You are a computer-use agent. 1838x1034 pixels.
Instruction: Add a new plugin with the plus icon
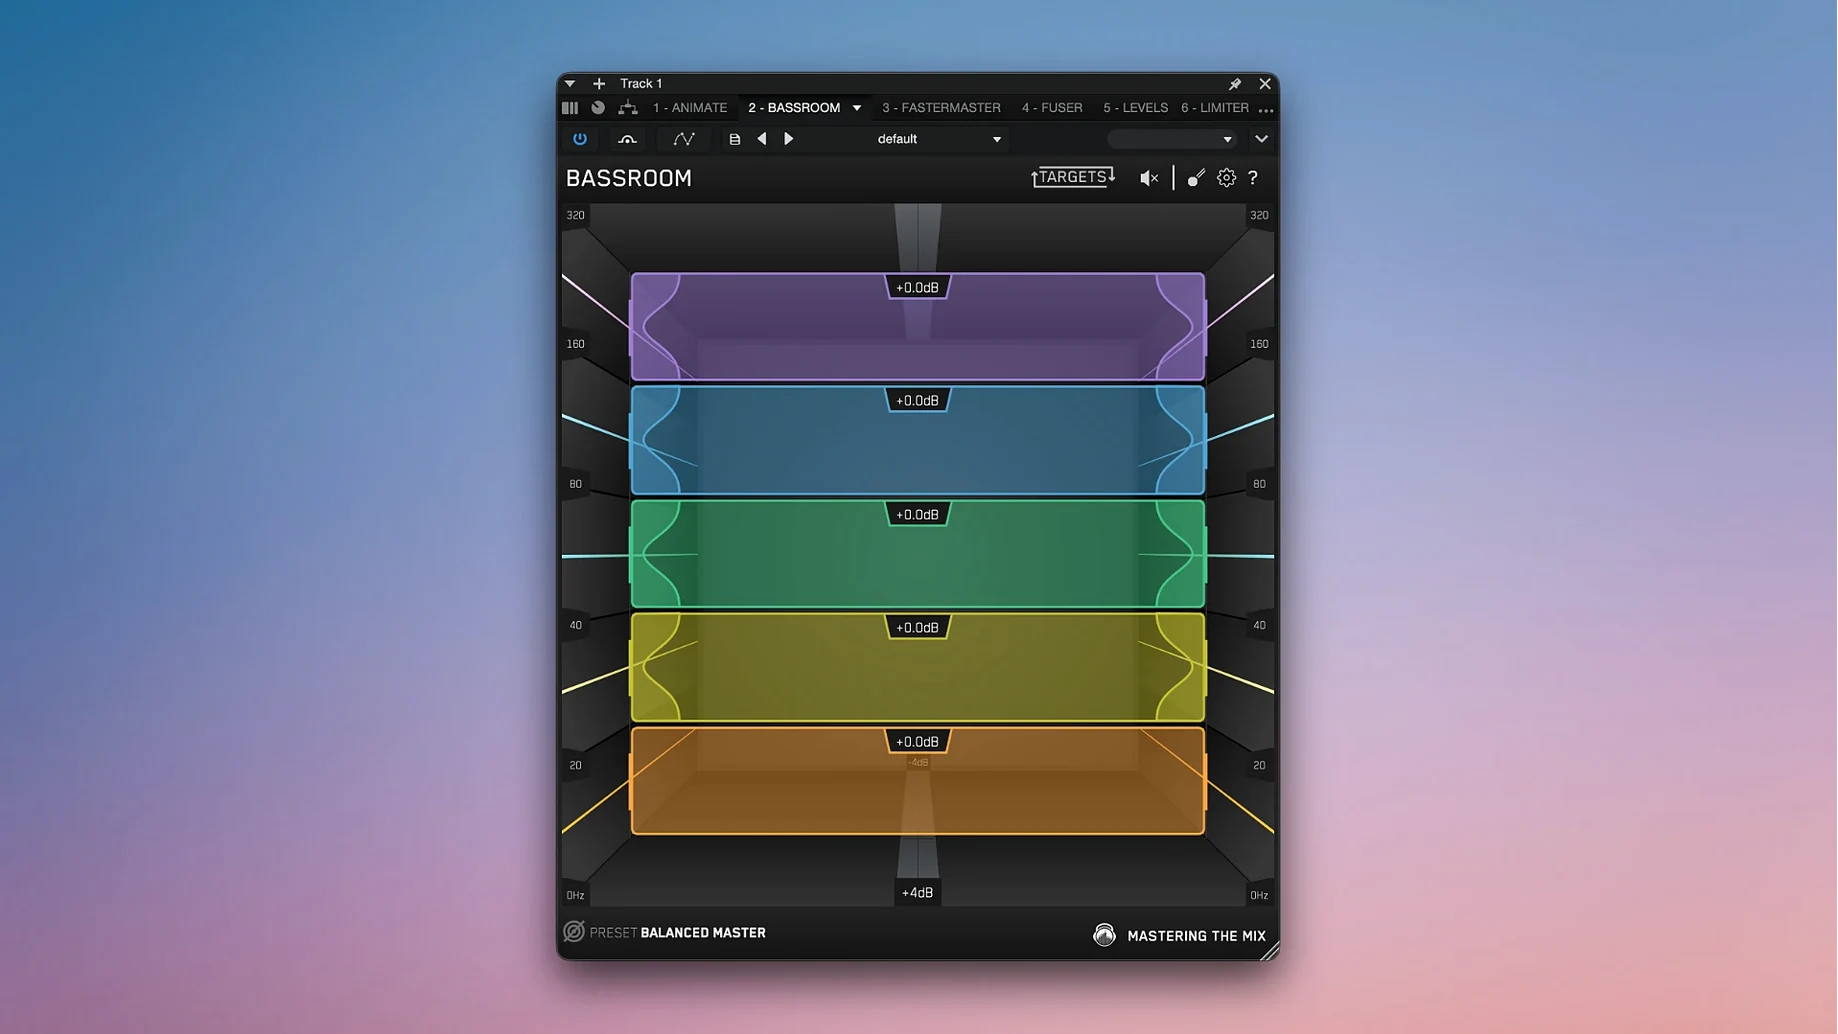599,84
